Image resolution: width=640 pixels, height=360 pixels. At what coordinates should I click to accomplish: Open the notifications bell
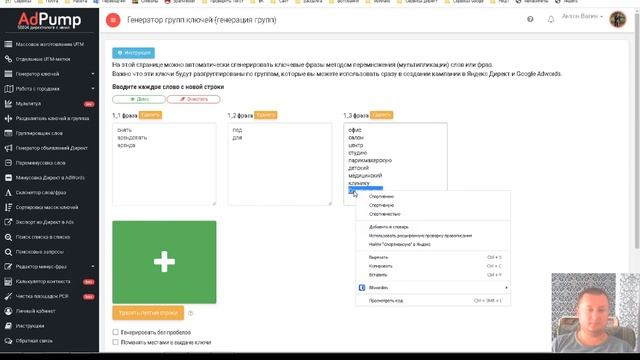click(x=551, y=19)
